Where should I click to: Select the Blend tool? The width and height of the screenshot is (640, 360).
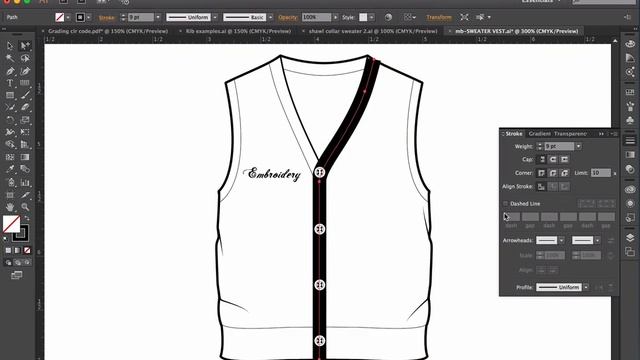click(25, 169)
